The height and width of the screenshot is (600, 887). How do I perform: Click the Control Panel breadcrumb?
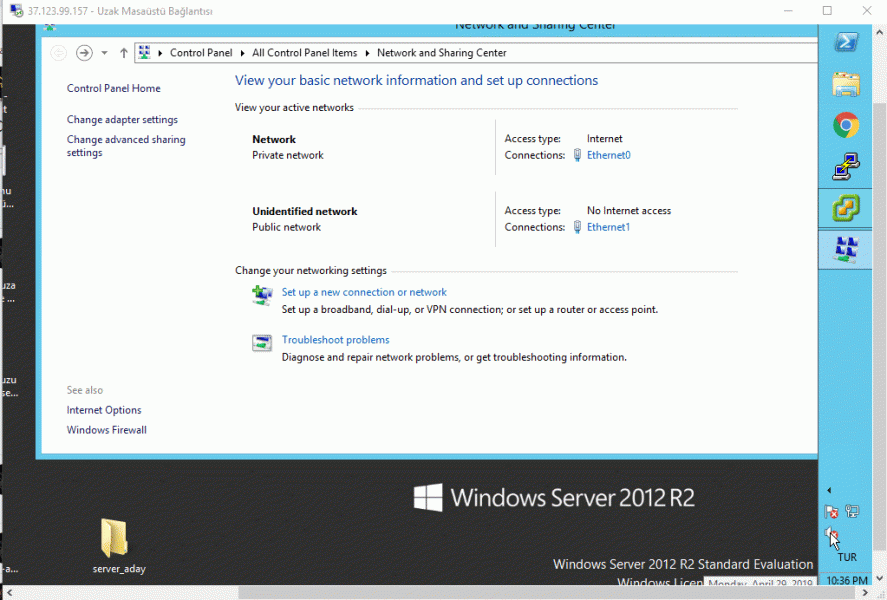201,53
